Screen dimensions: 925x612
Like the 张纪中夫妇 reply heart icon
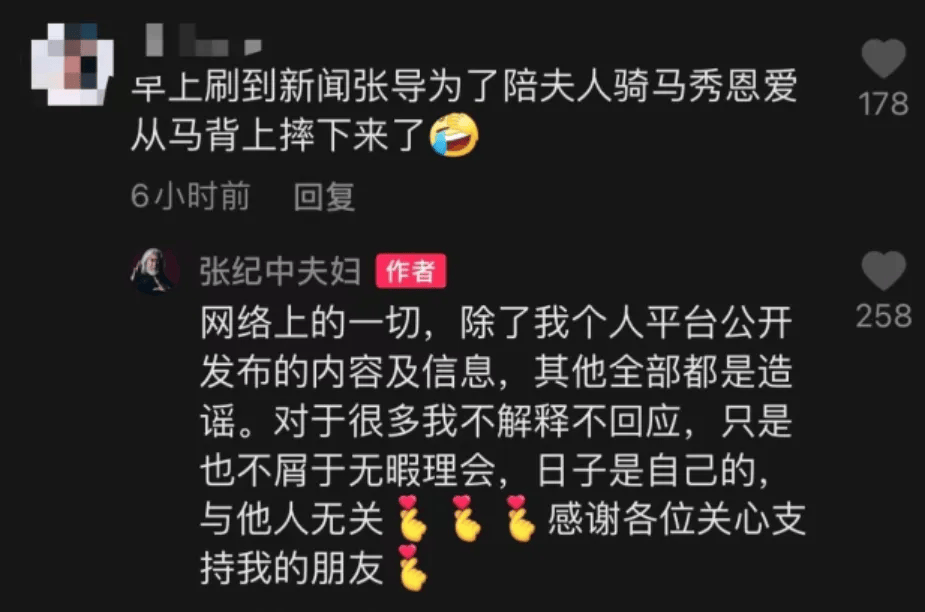[x=883, y=270]
